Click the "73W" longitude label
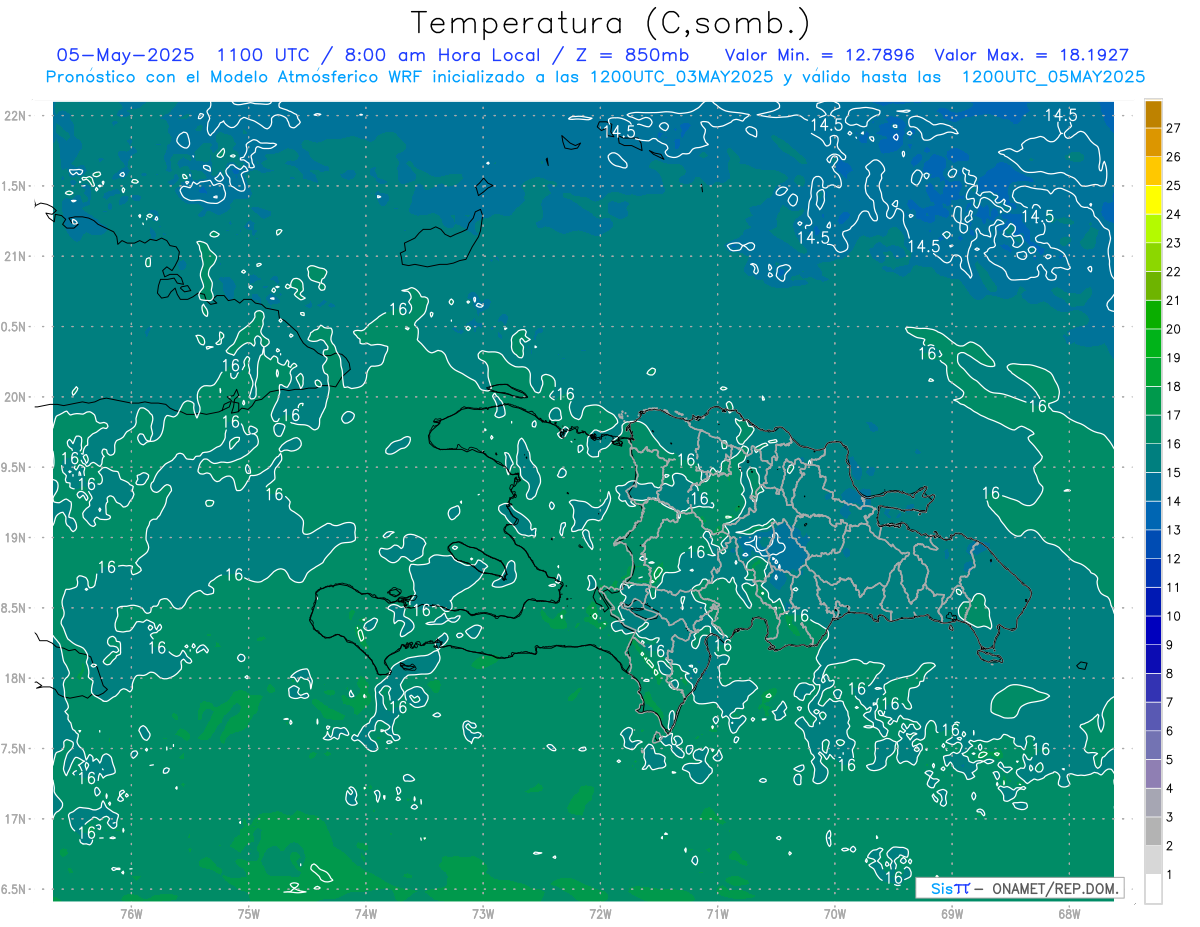The width and height of the screenshot is (1200, 927). point(483,913)
